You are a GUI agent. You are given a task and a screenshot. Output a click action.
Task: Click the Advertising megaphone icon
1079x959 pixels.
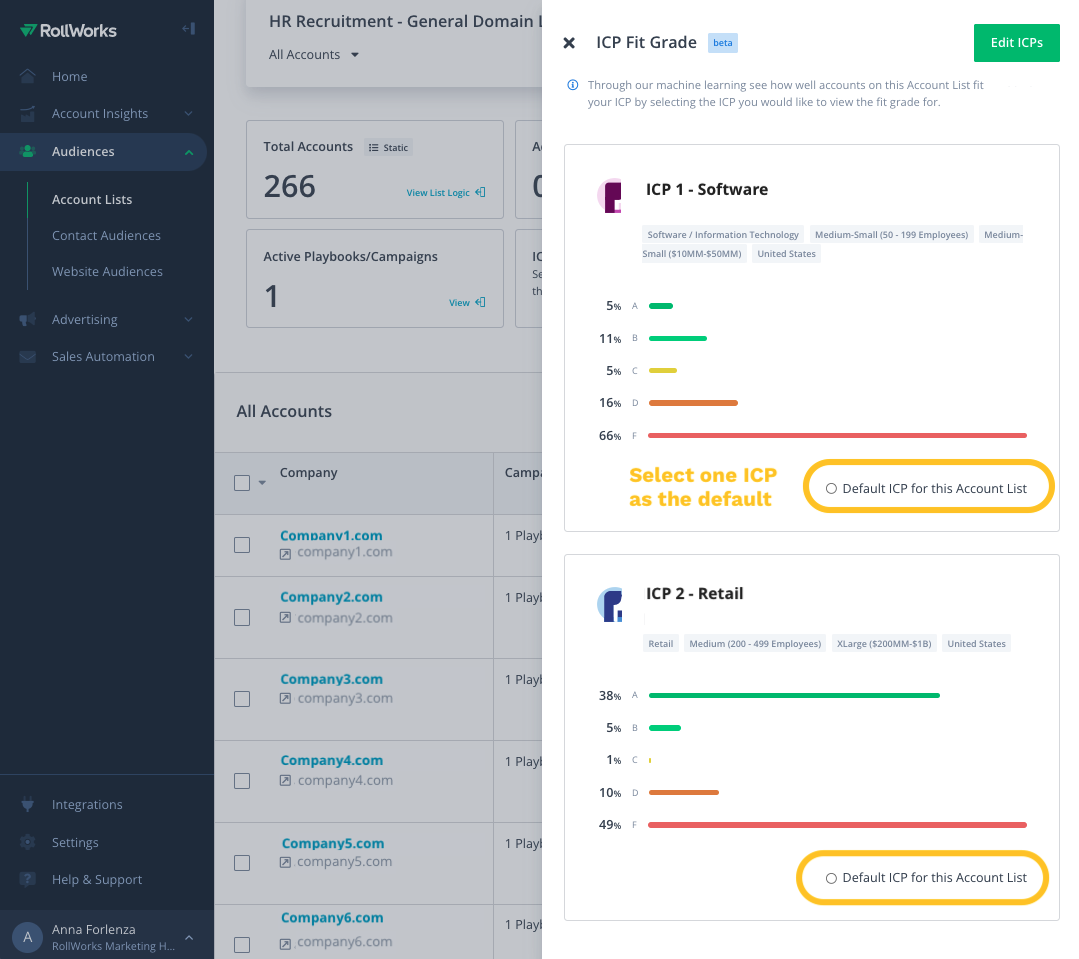pyautogui.click(x=26, y=319)
